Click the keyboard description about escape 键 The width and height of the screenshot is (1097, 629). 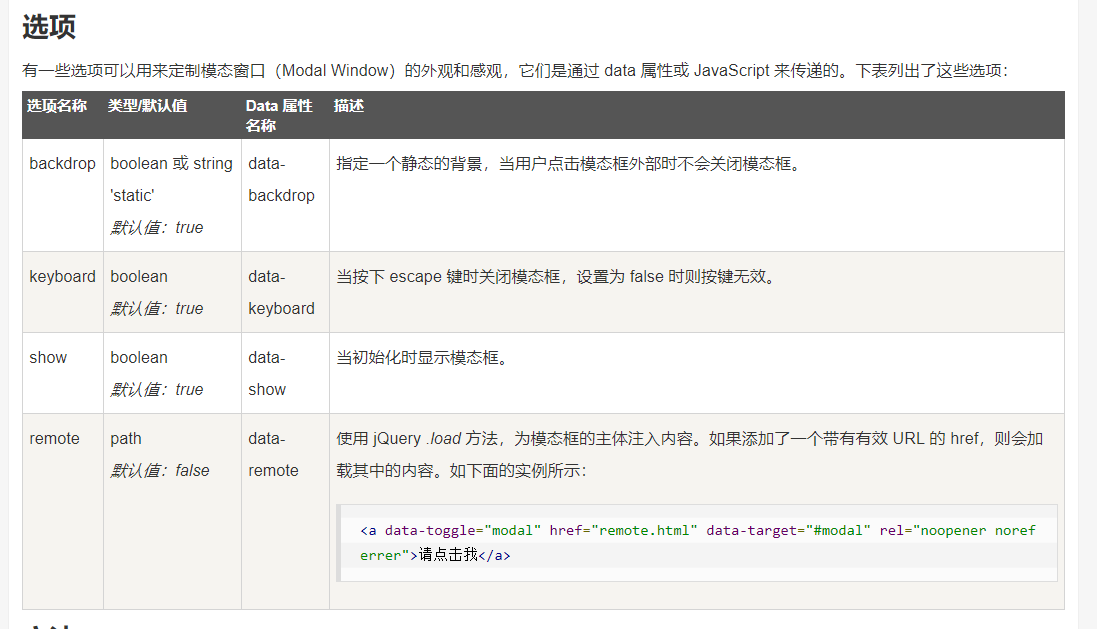(x=556, y=276)
